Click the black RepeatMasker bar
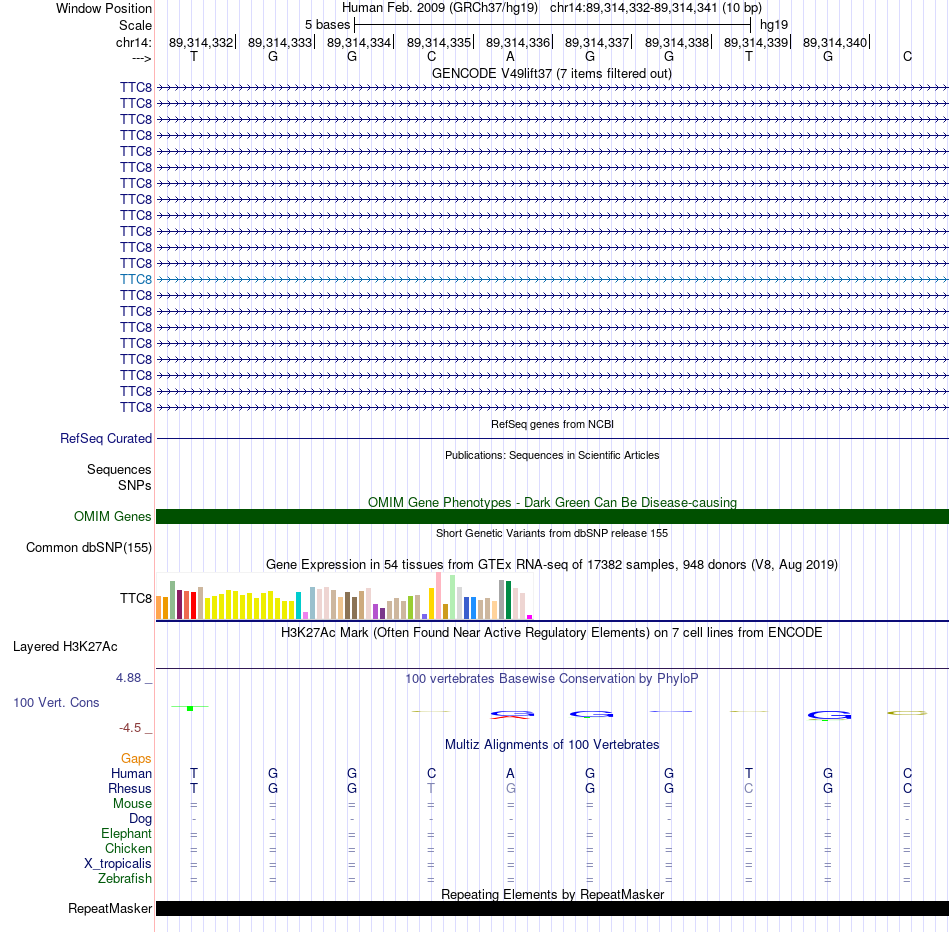This screenshot has width=950, height=932. click(x=552, y=908)
